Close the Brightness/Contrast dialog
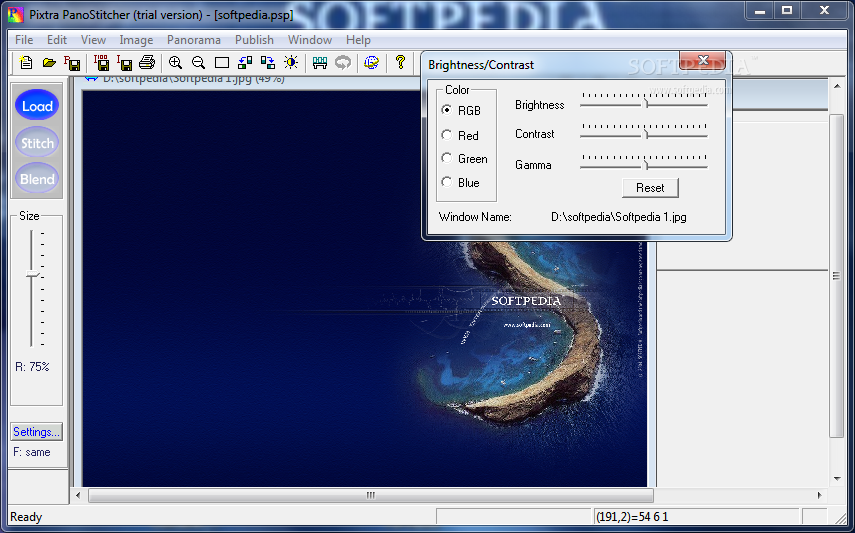Viewport: 855px width, 533px height. tap(703, 59)
